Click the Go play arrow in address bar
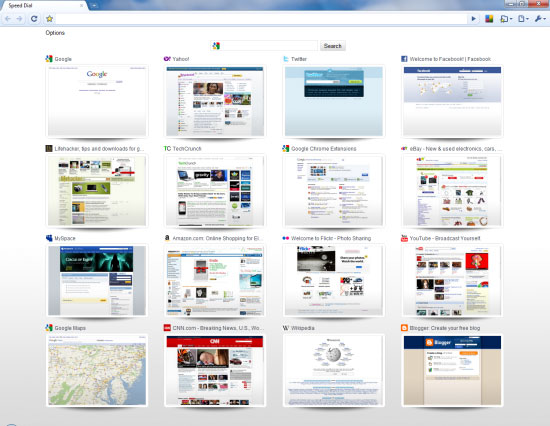Viewport: 550px width, 426px height. coord(474,19)
